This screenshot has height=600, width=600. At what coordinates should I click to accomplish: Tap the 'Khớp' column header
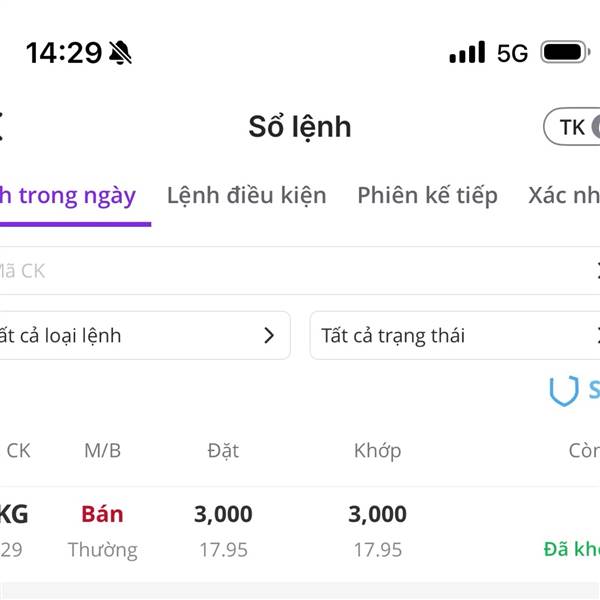(377, 451)
